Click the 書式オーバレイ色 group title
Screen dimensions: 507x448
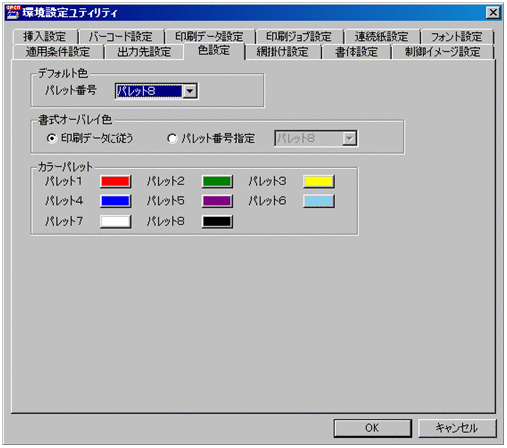point(75,120)
